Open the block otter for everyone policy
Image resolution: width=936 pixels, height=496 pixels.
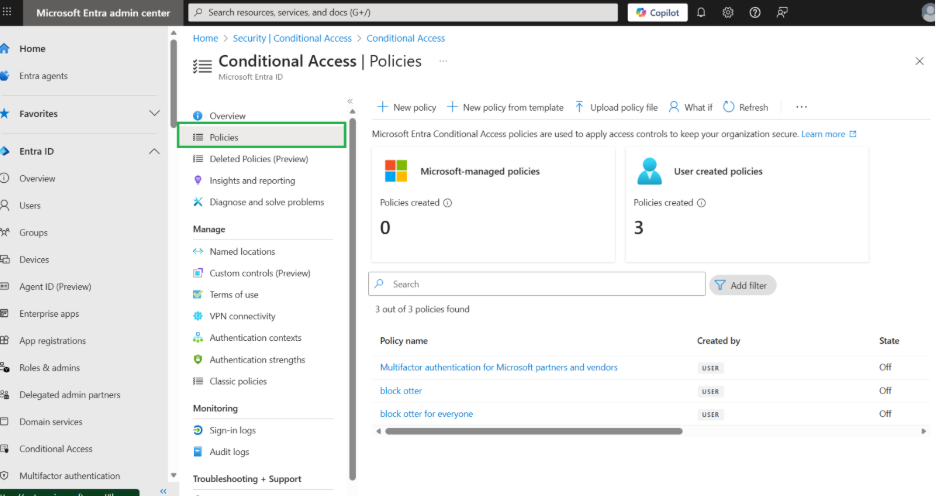[426, 414]
